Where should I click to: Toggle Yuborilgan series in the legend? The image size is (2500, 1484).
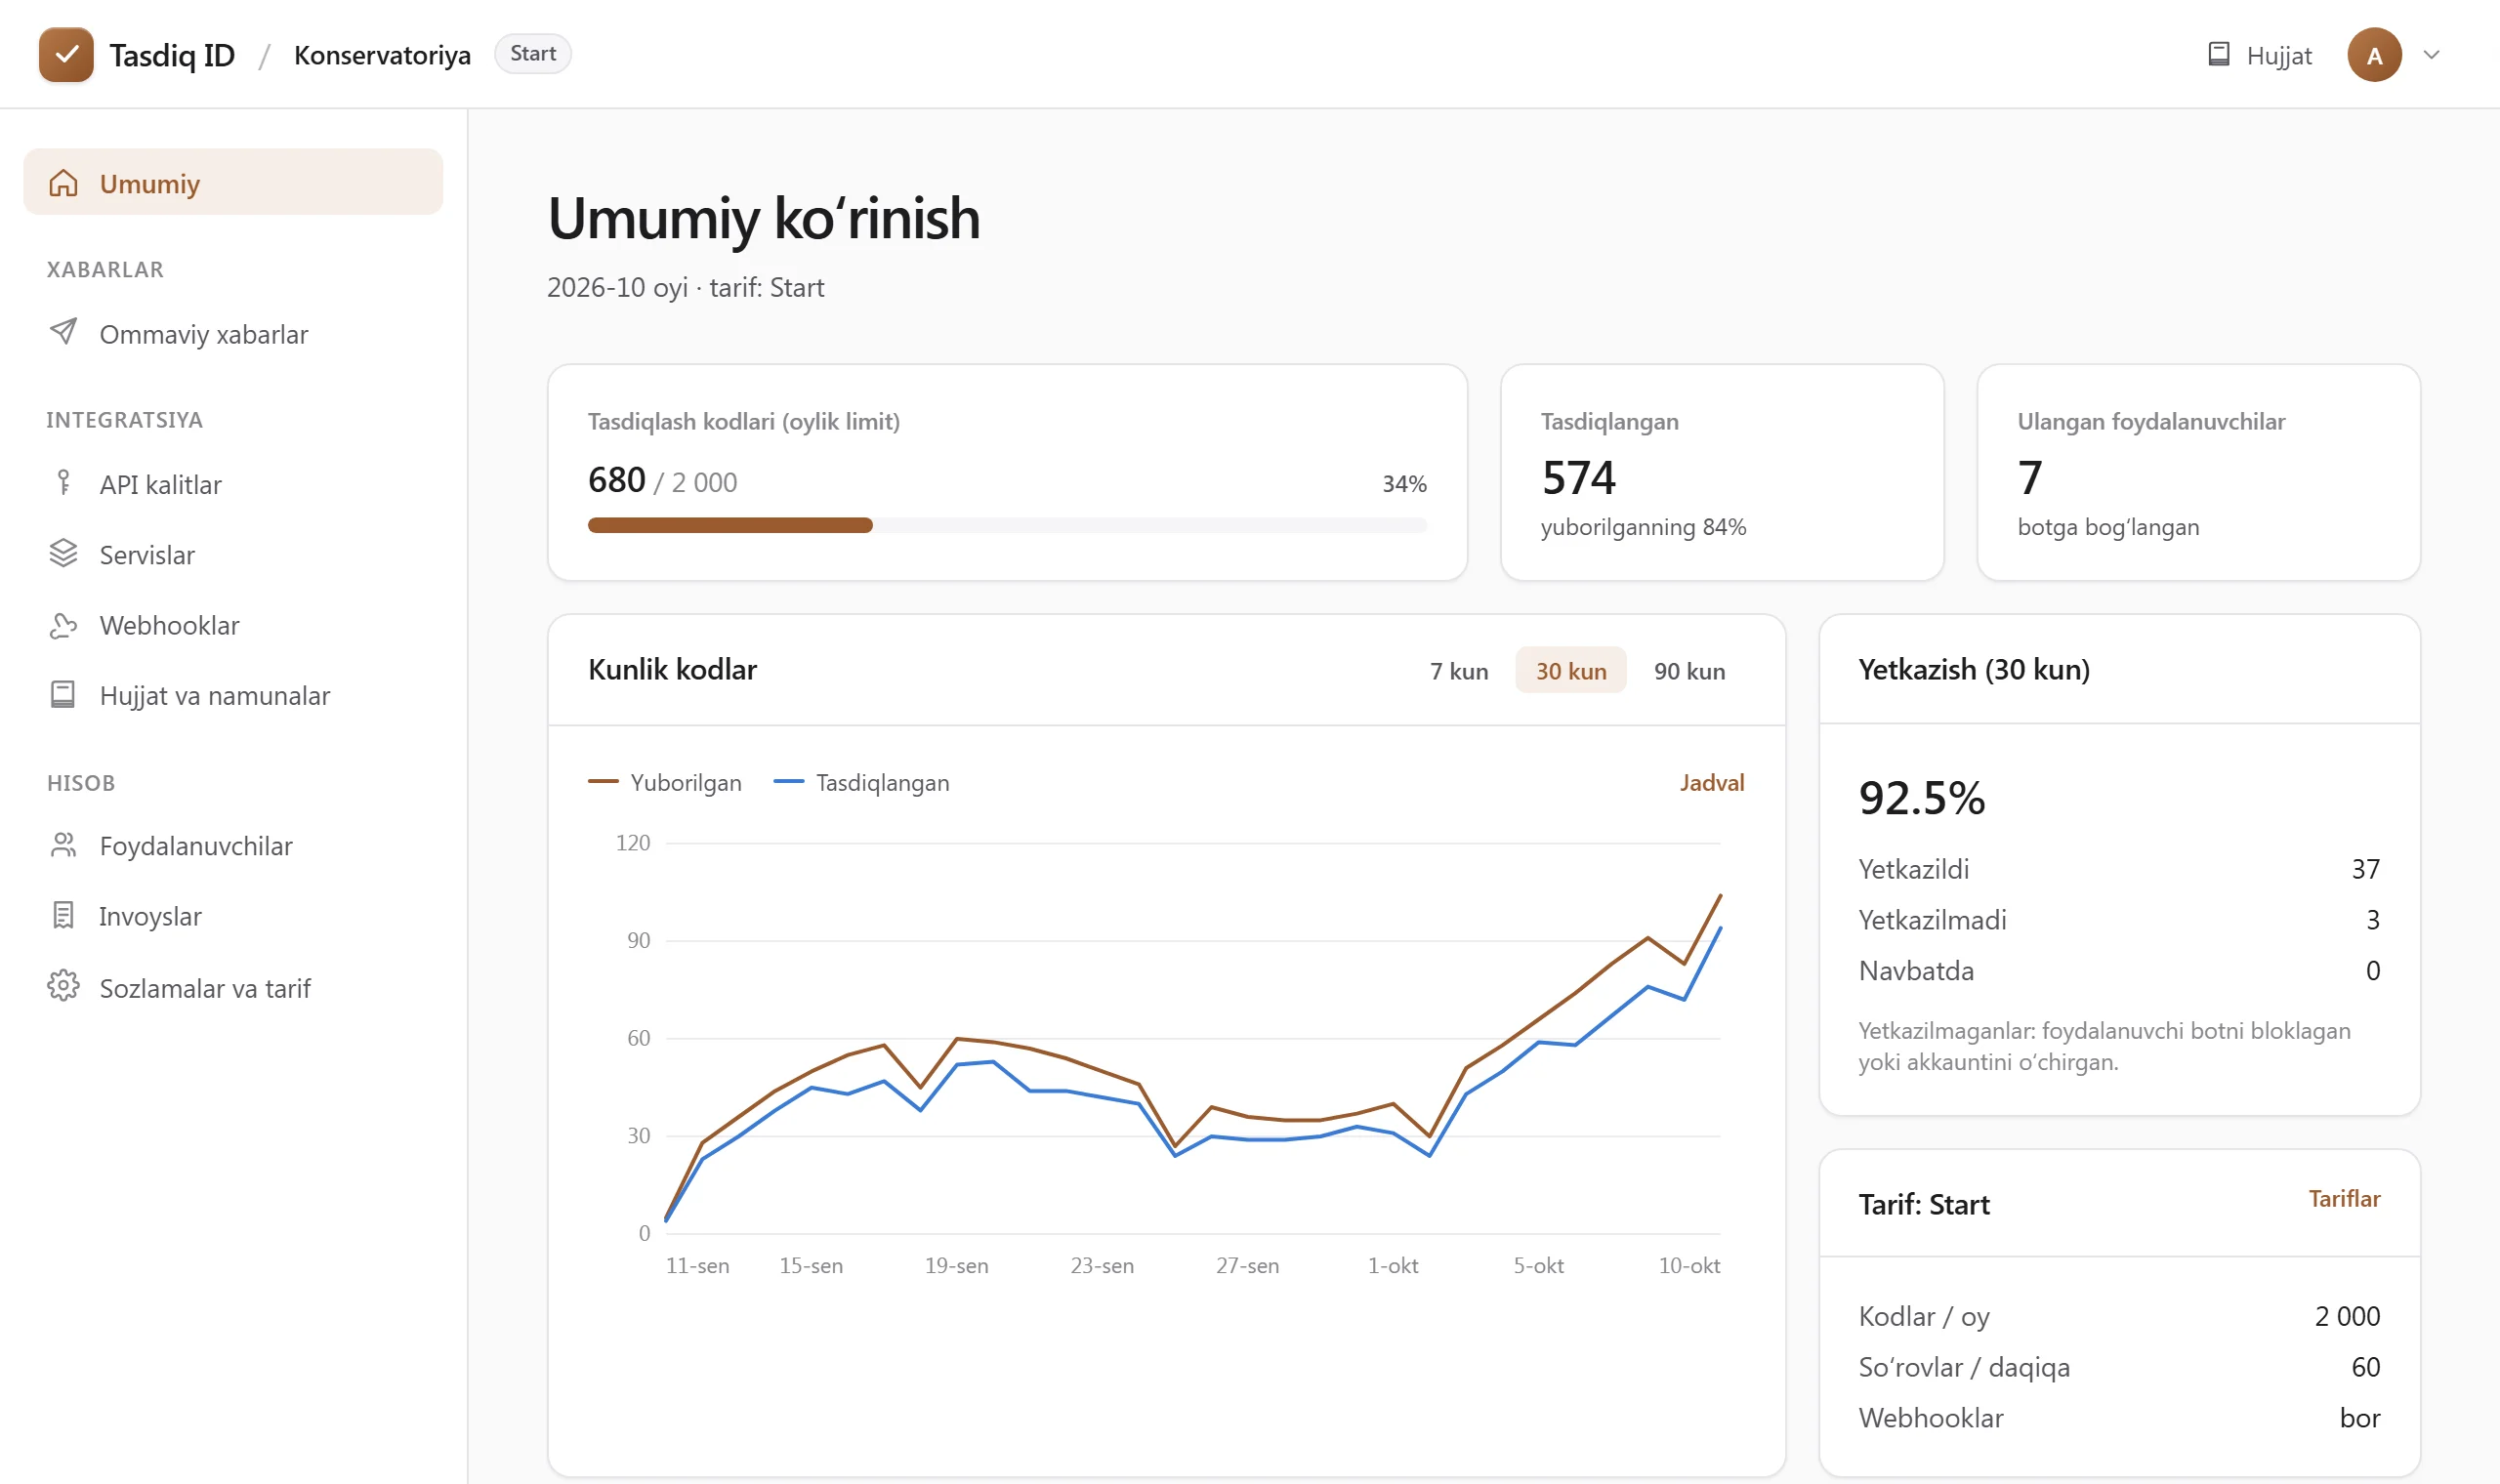665,782
